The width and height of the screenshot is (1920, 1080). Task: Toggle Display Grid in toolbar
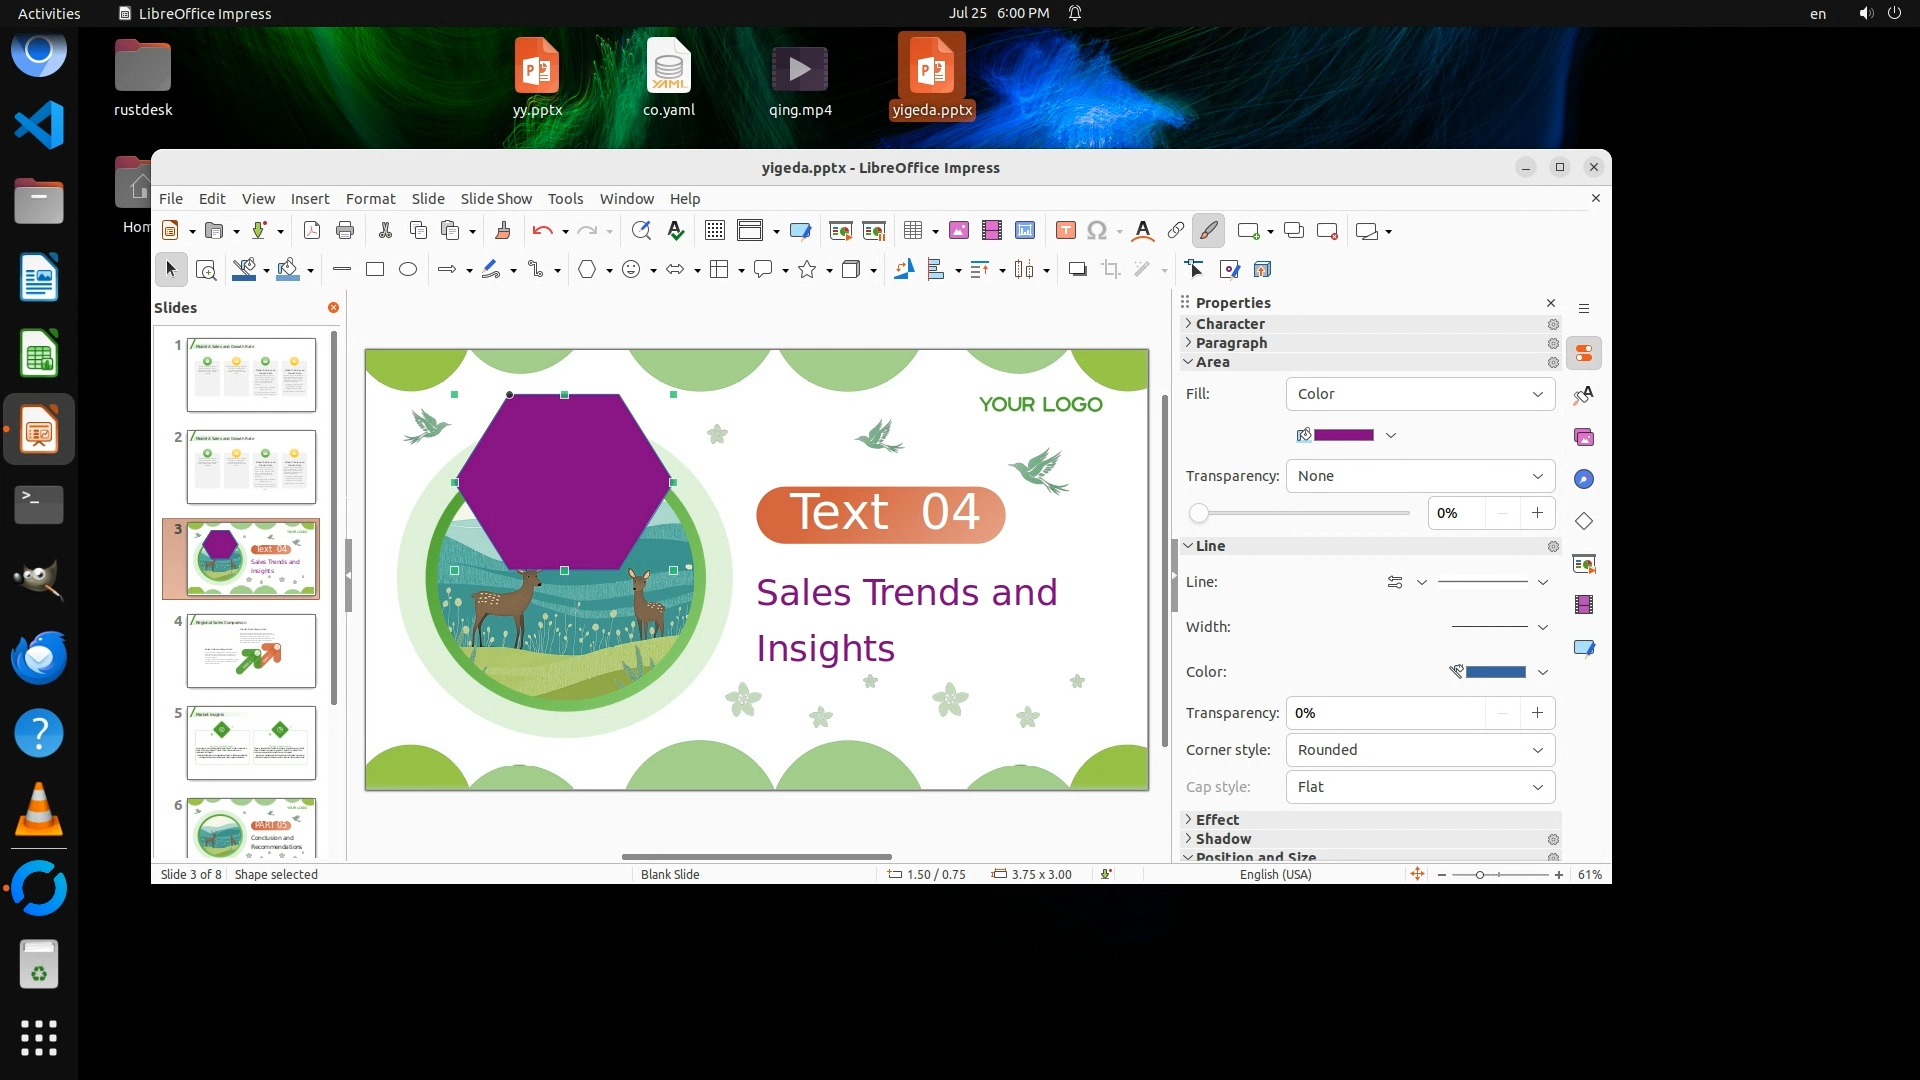[714, 231]
